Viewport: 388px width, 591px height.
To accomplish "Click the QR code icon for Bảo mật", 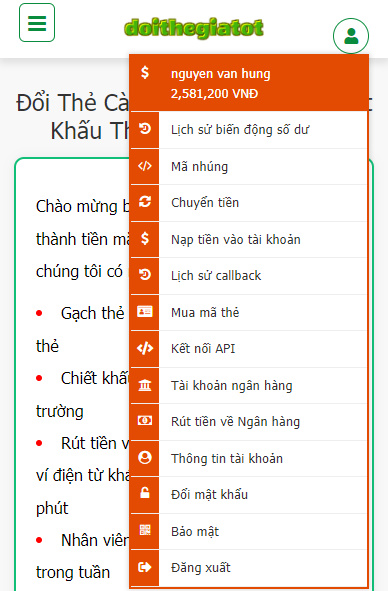I will pos(145,530).
